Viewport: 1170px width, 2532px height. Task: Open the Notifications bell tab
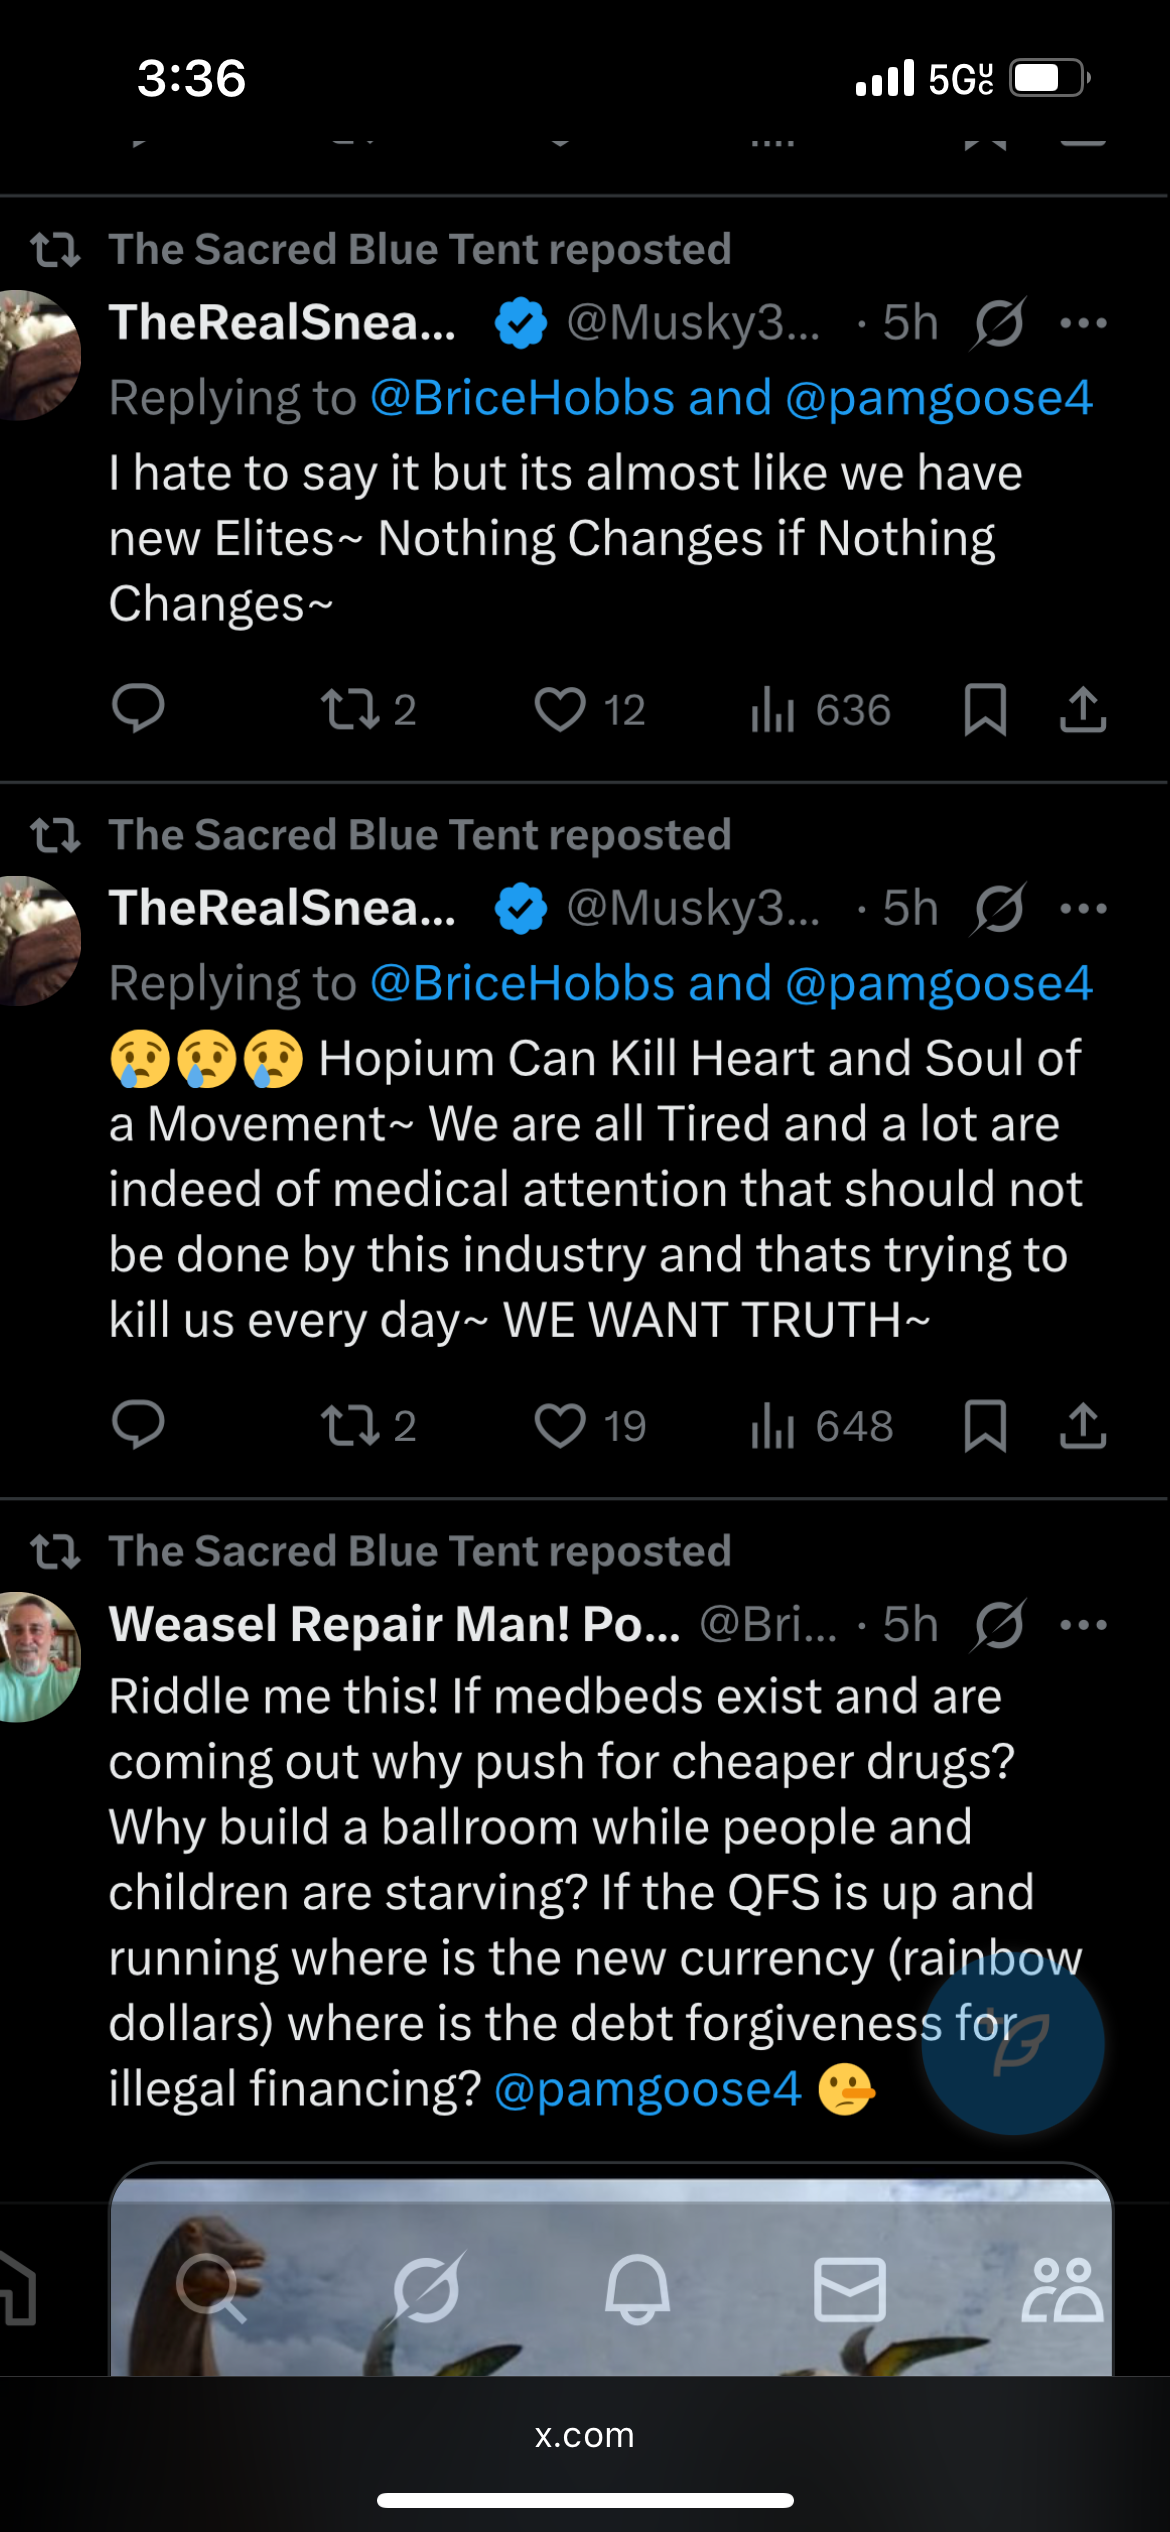tap(637, 2288)
